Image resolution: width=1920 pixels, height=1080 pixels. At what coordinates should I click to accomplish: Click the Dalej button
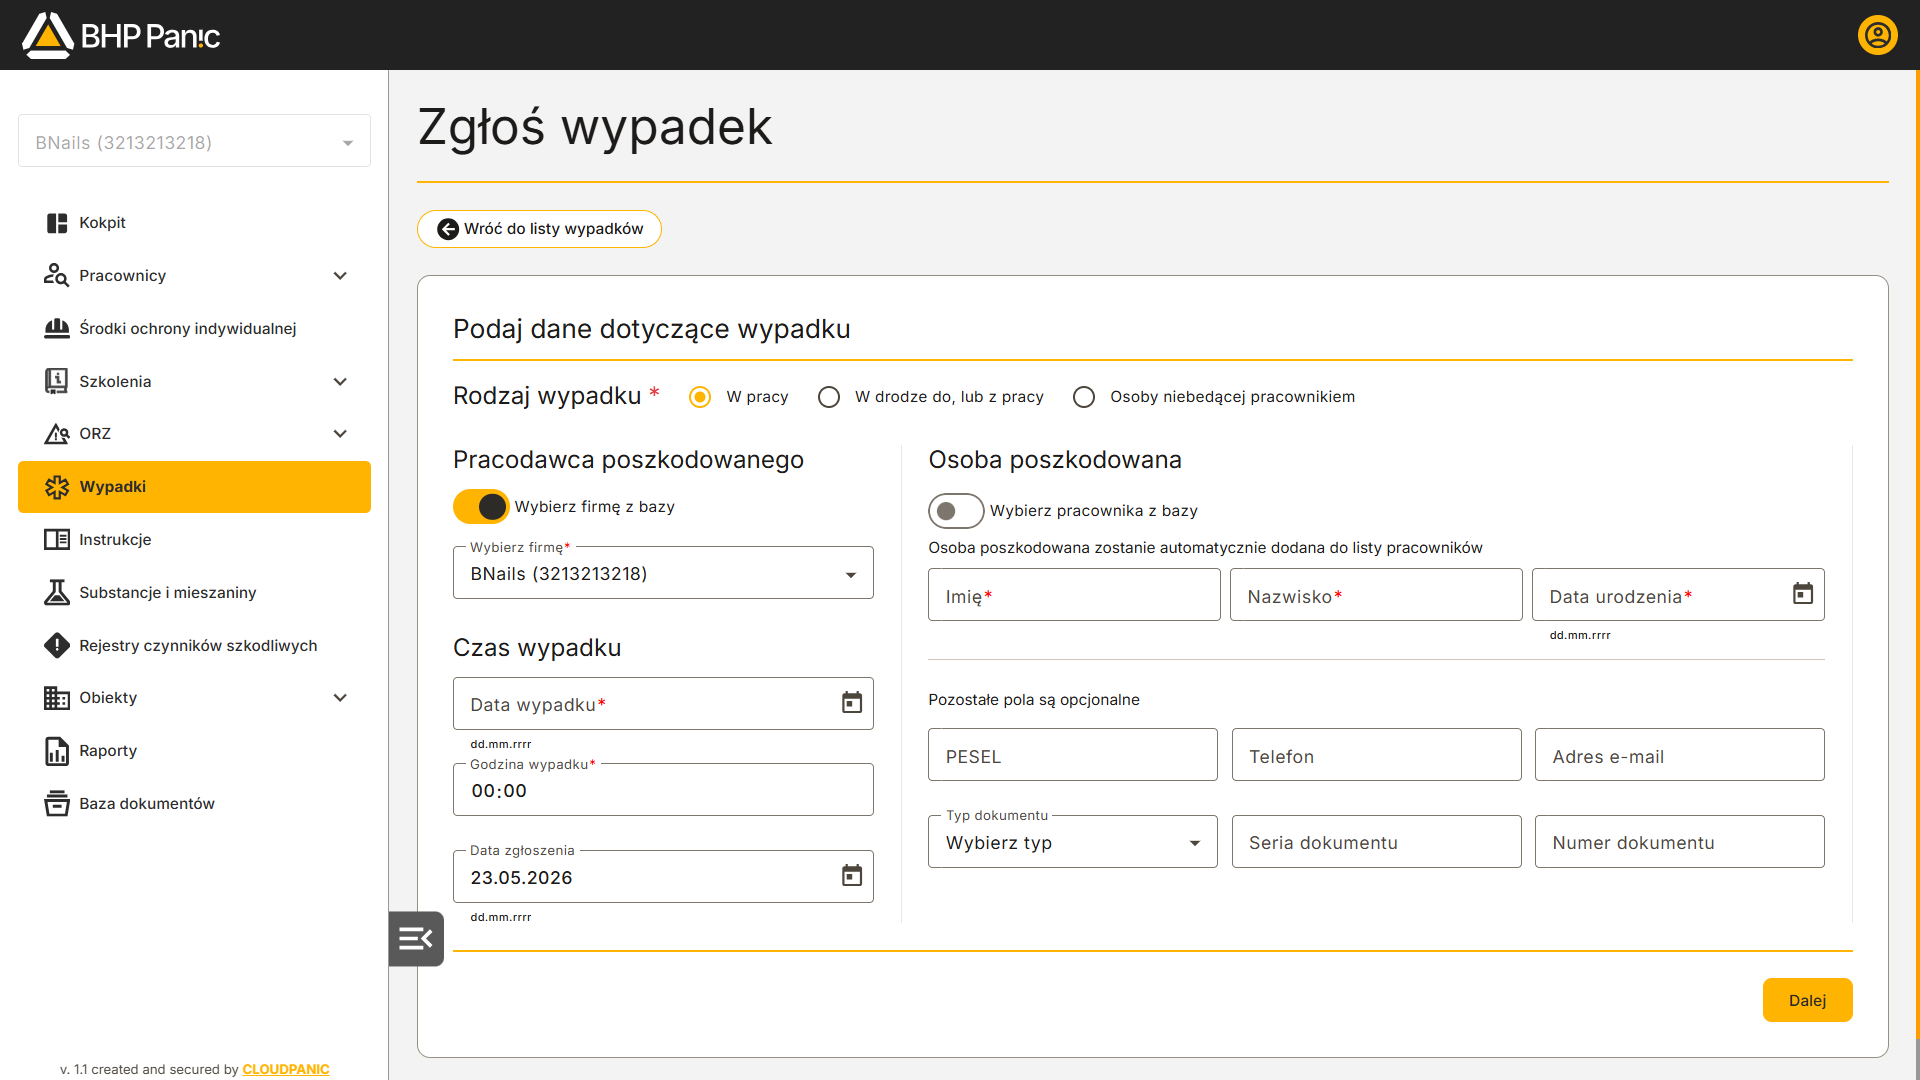[1807, 1000]
